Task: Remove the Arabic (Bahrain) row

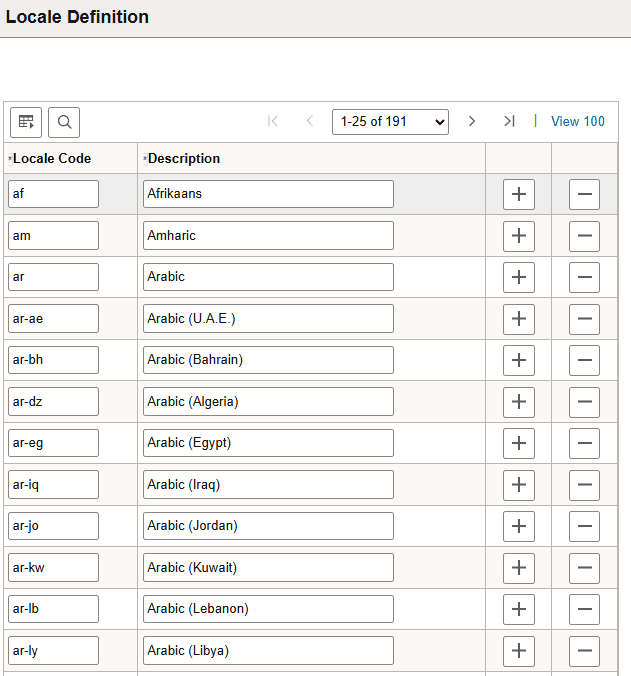Action: (584, 360)
